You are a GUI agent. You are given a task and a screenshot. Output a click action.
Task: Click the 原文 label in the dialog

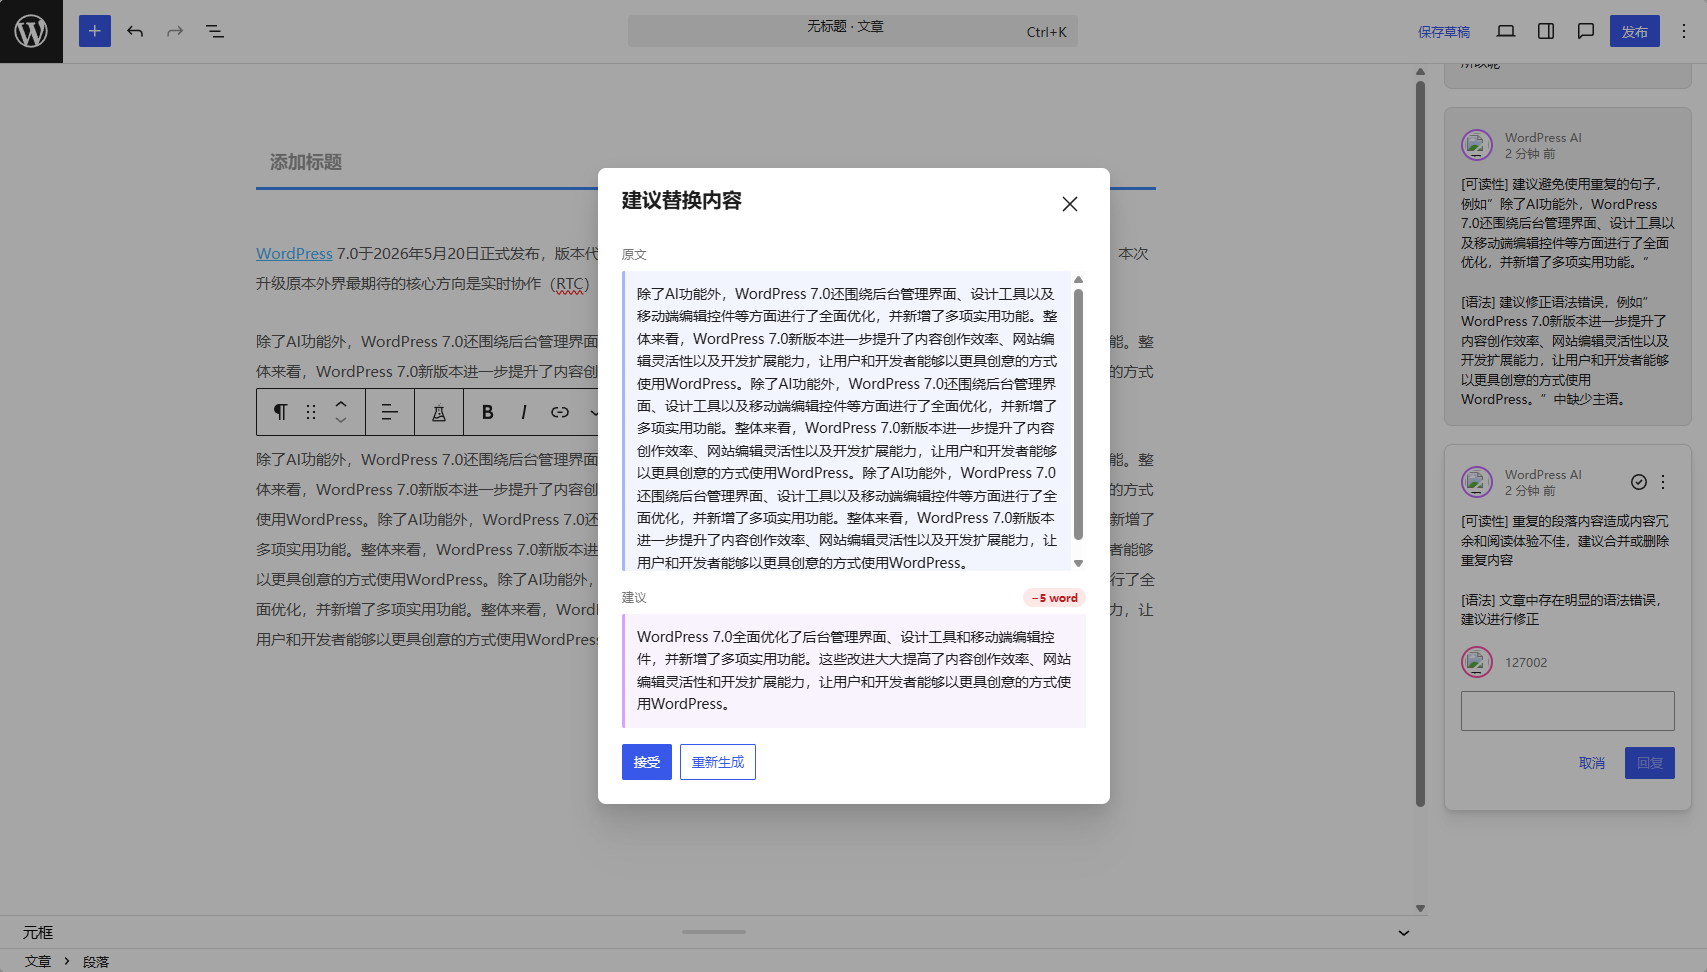pyautogui.click(x=634, y=255)
